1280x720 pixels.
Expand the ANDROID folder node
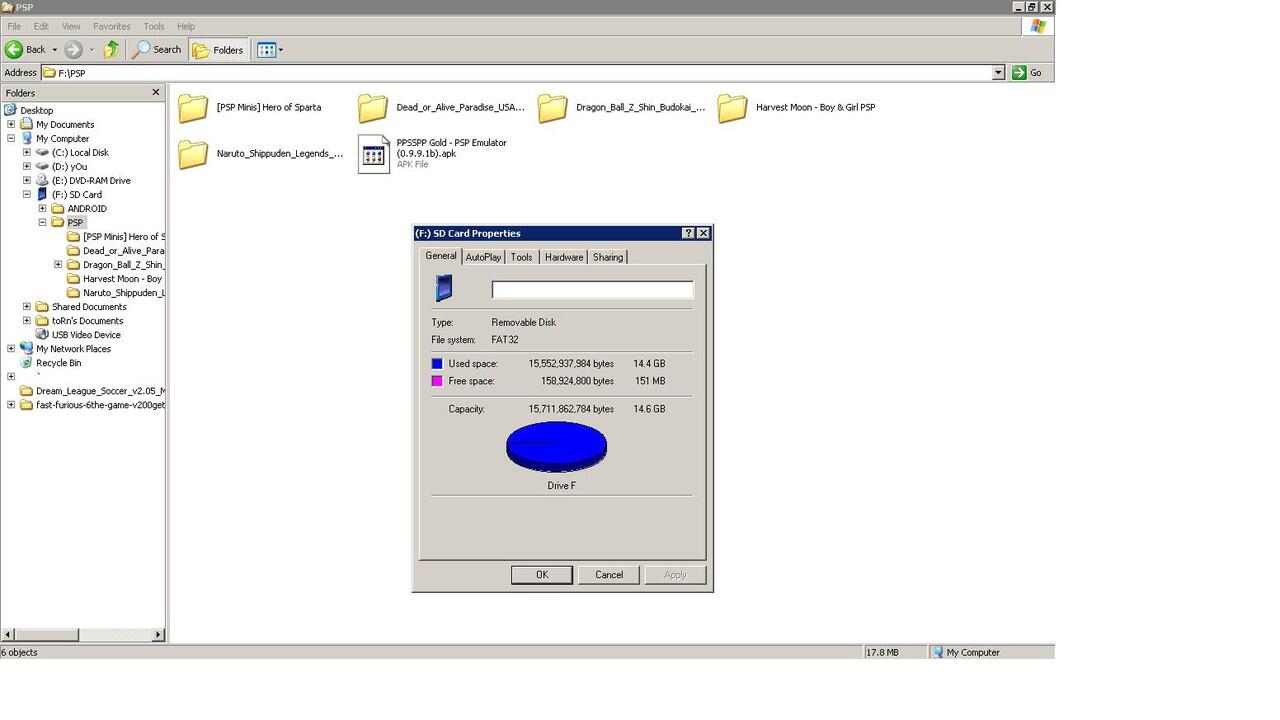click(43, 209)
